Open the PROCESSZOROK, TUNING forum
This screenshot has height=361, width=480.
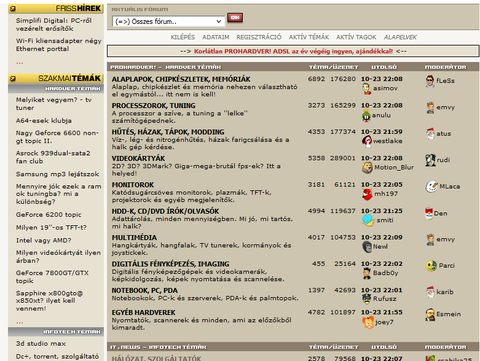(x=153, y=106)
